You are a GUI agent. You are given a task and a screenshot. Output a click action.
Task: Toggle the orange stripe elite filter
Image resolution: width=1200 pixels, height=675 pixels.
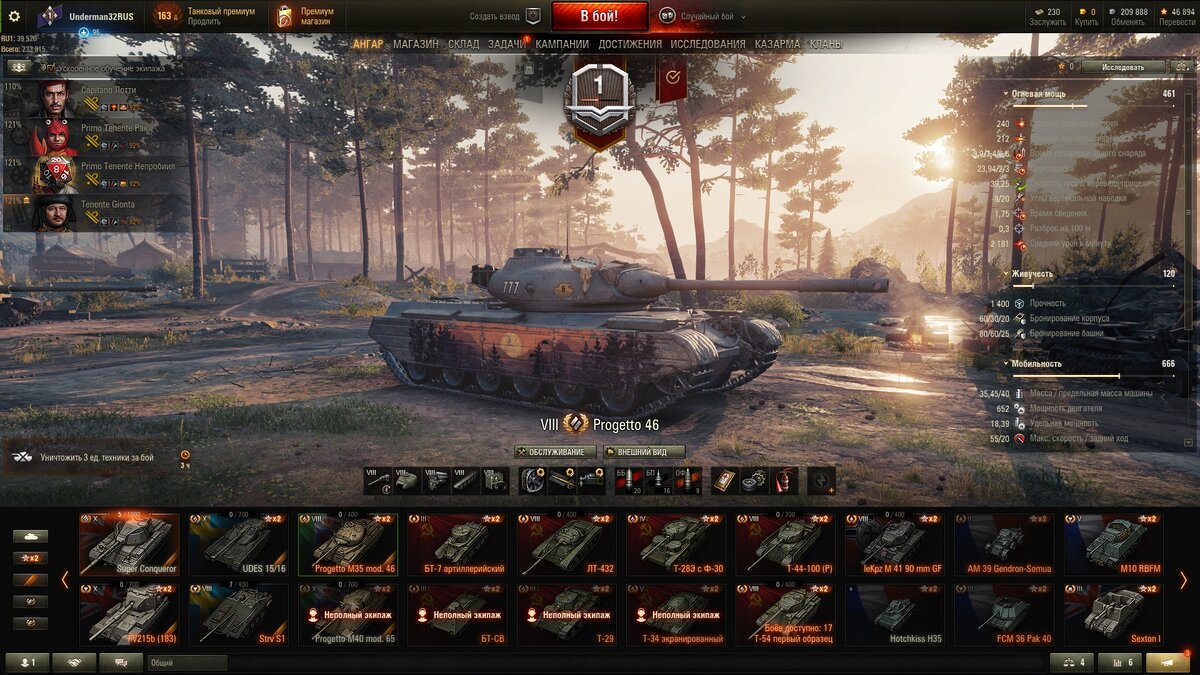30,580
